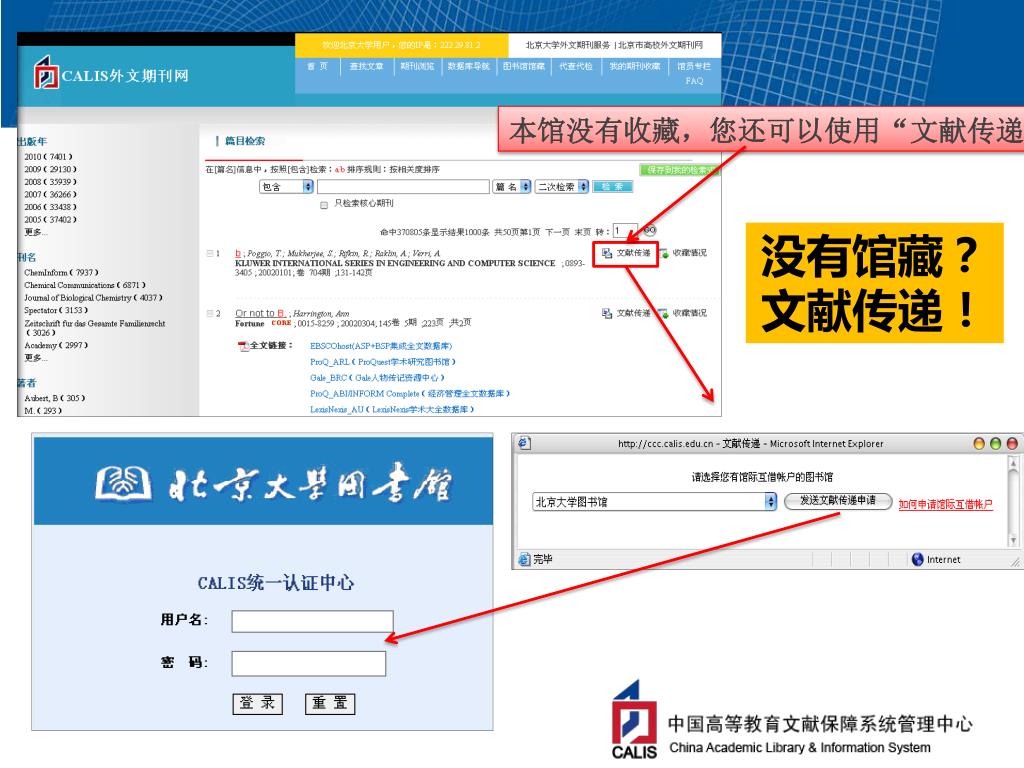Filter by journal ChemInform (7937)
This screenshot has width=1024, height=768.
pyautogui.click(x=61, y=272)
